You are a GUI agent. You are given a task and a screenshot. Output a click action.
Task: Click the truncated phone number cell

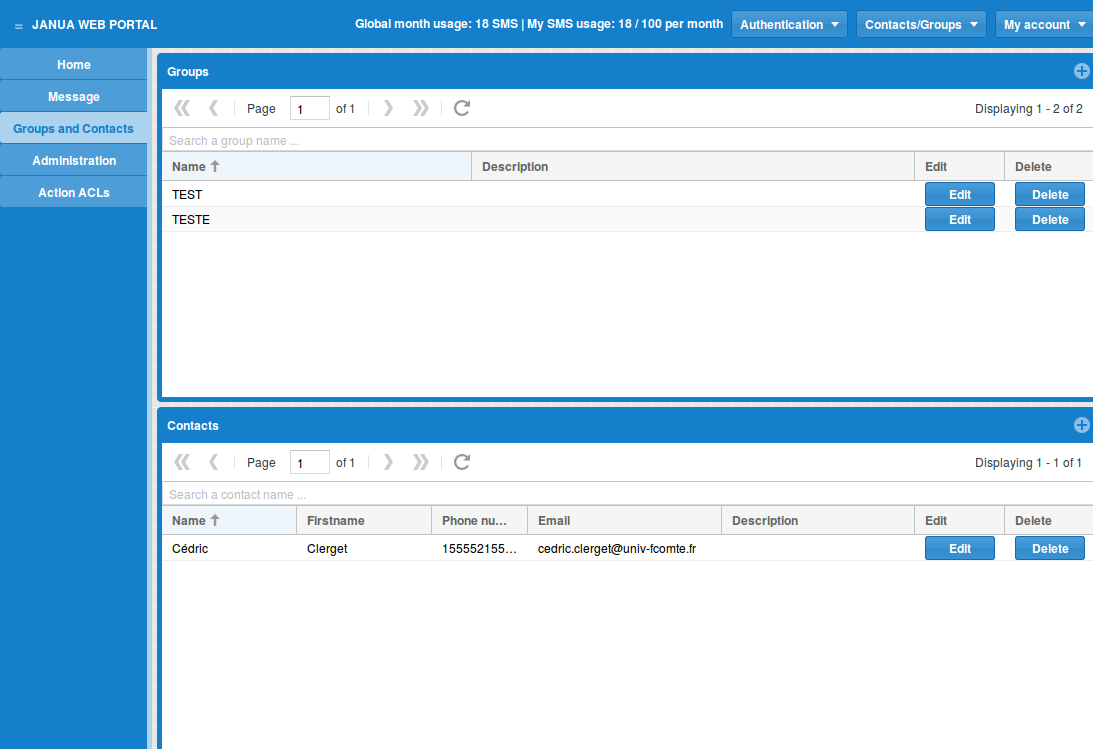(x=480, y=548)
